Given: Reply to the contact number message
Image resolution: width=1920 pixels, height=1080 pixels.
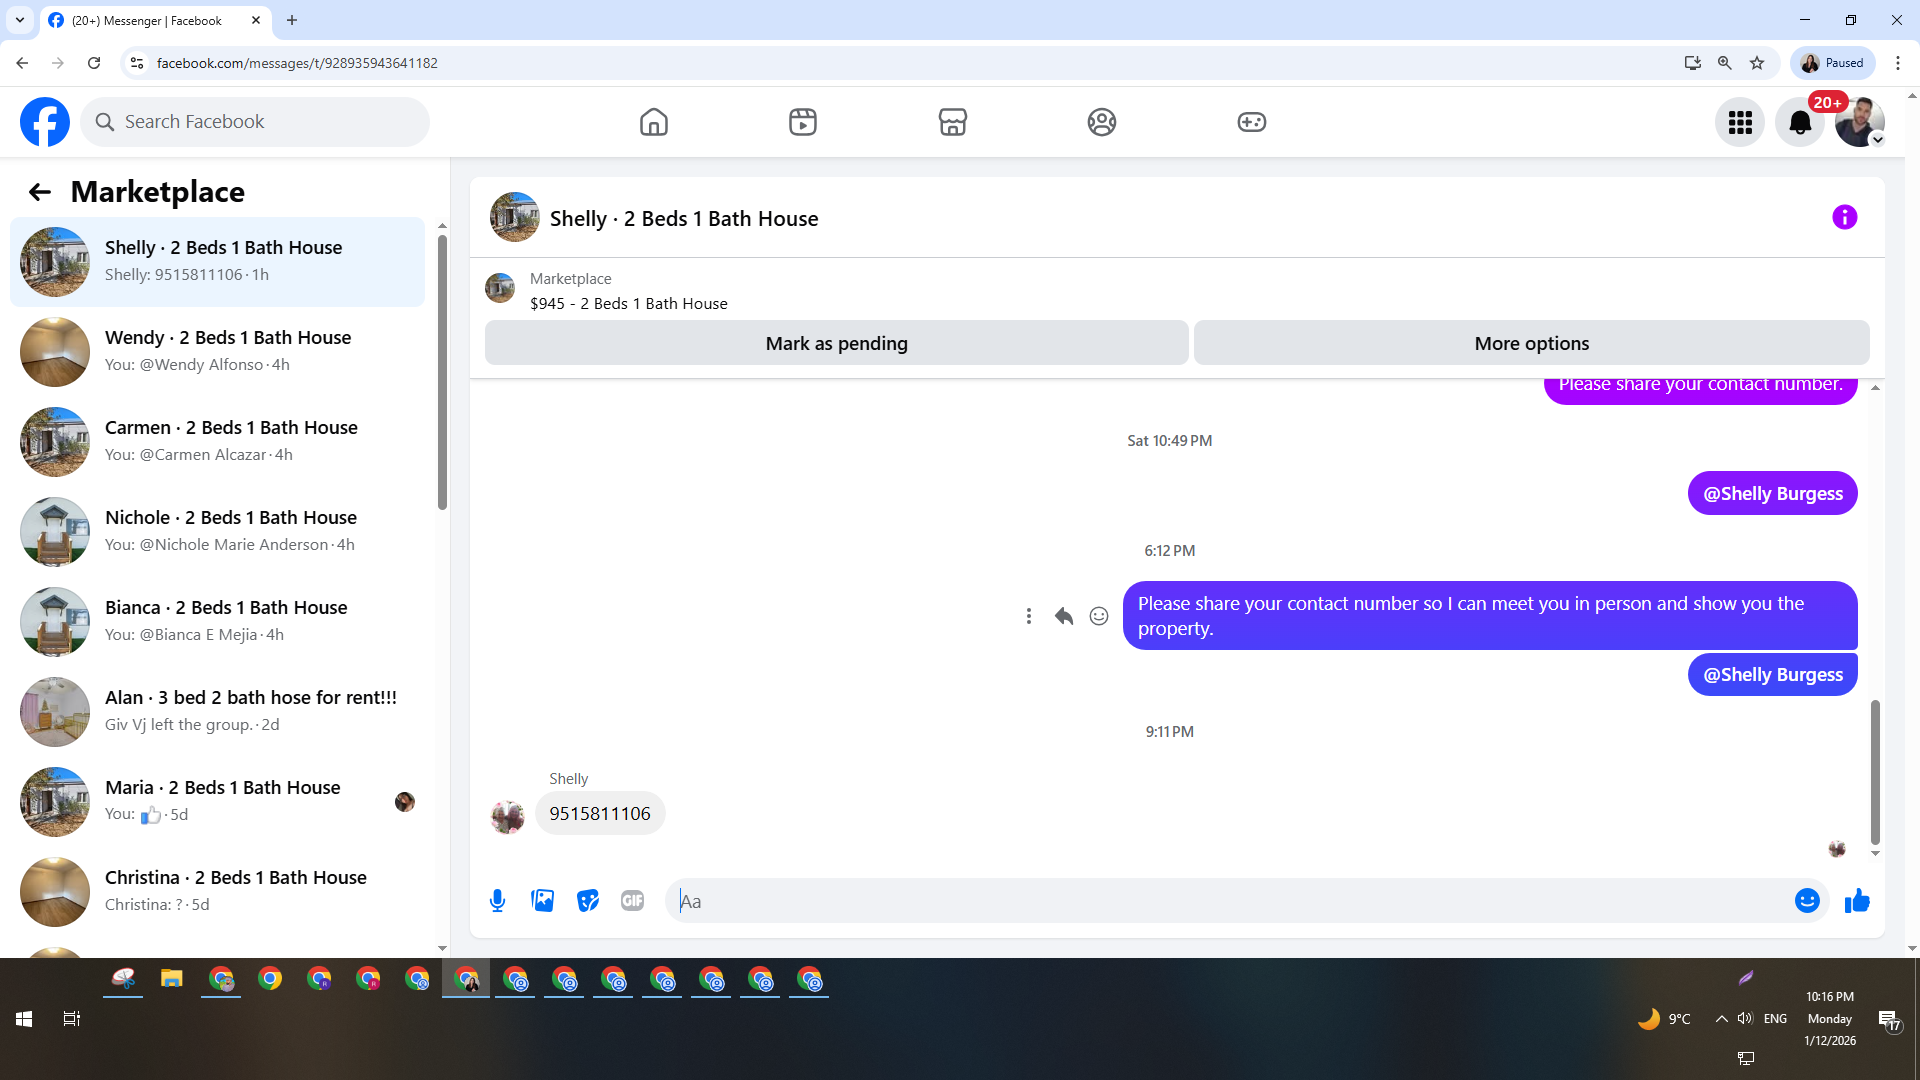Looking at the screenshot, I should click(x=1064, y=616).
